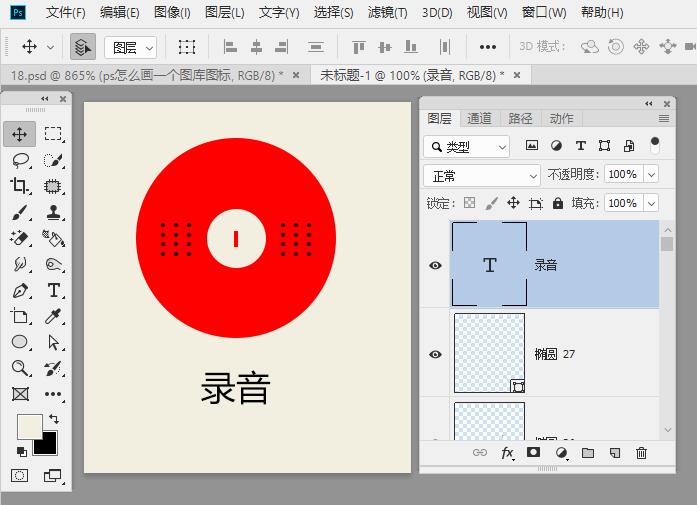This screenshot has height=505, width=697.
Task: Toggle visibility of 椭圆 27 layer
Action: click(435, 354)
